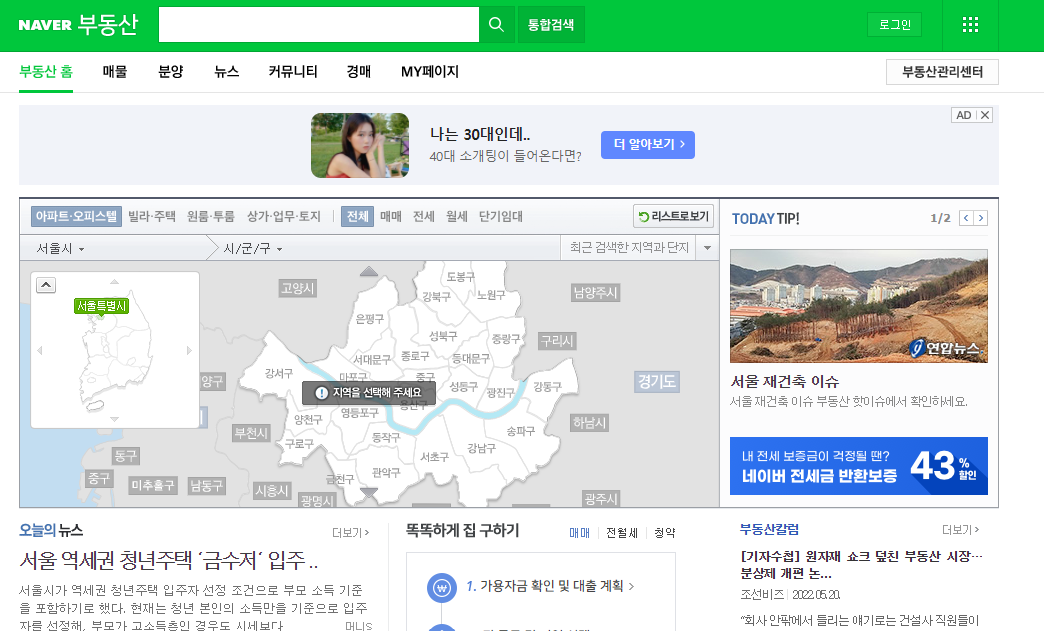Click the search magnifier icon

tap(496, 25)
